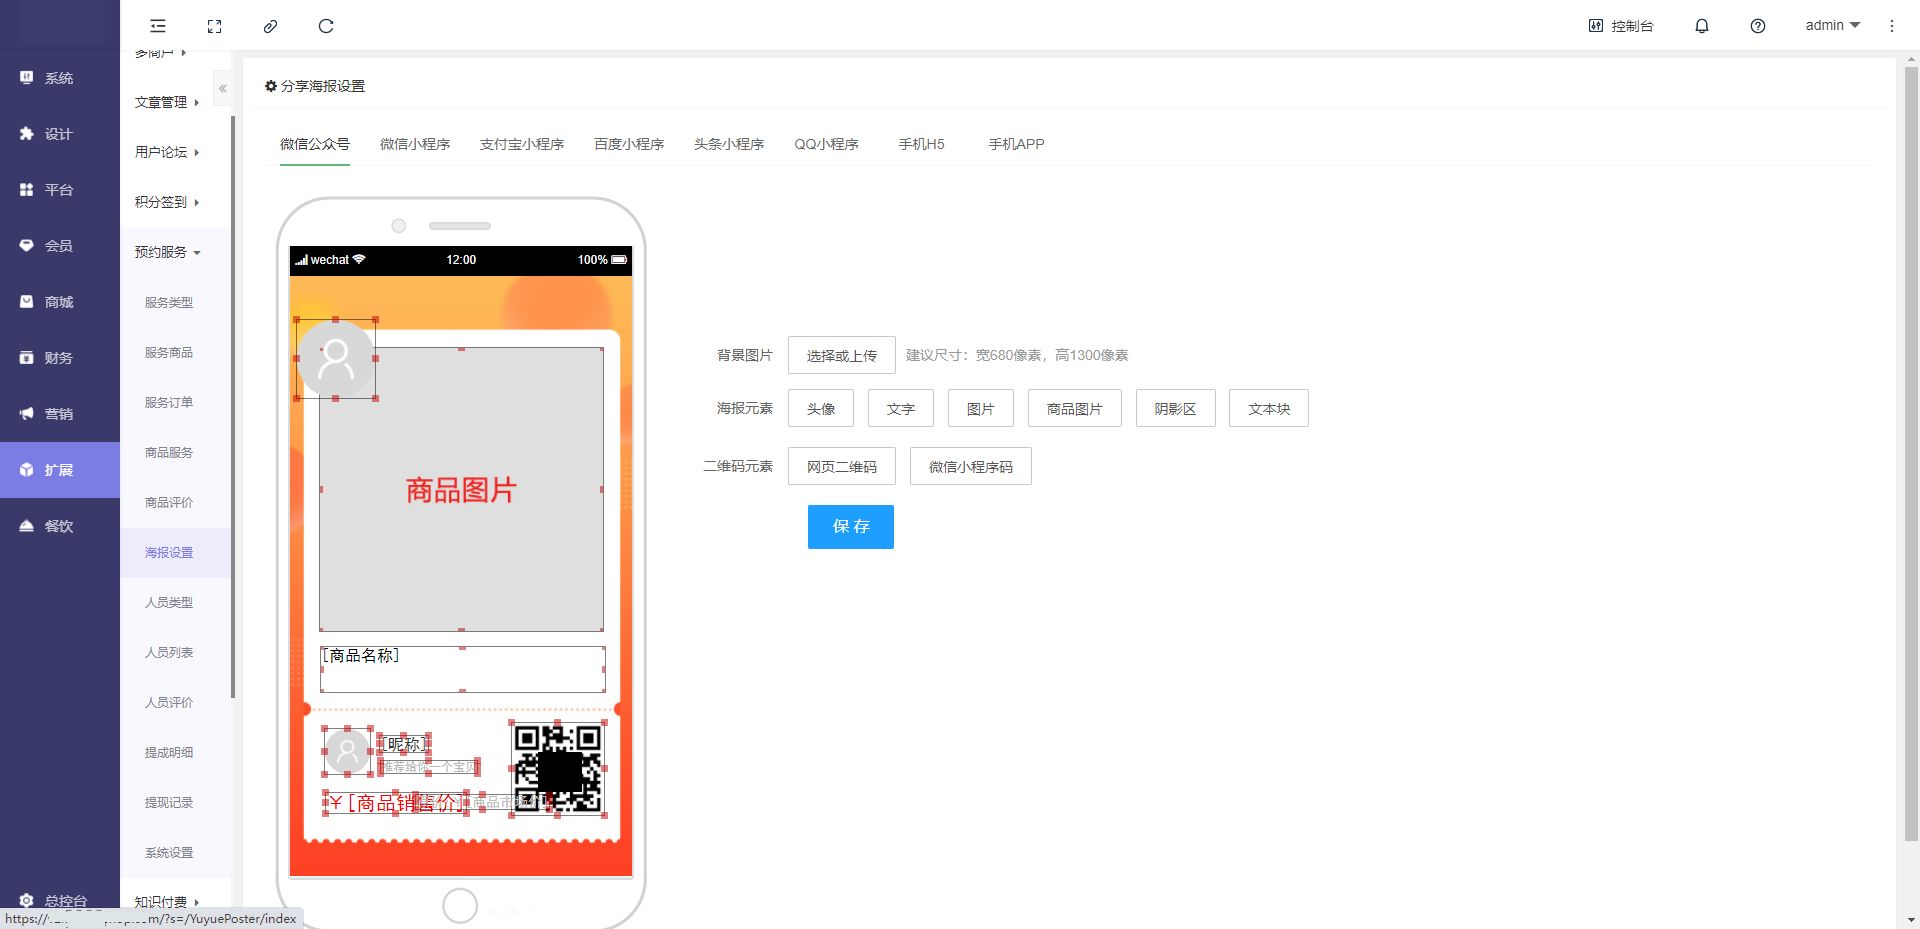This screenshot has width=1920, height=929.
Task: Click the blue 保存 button
Action: pos(850,527)
